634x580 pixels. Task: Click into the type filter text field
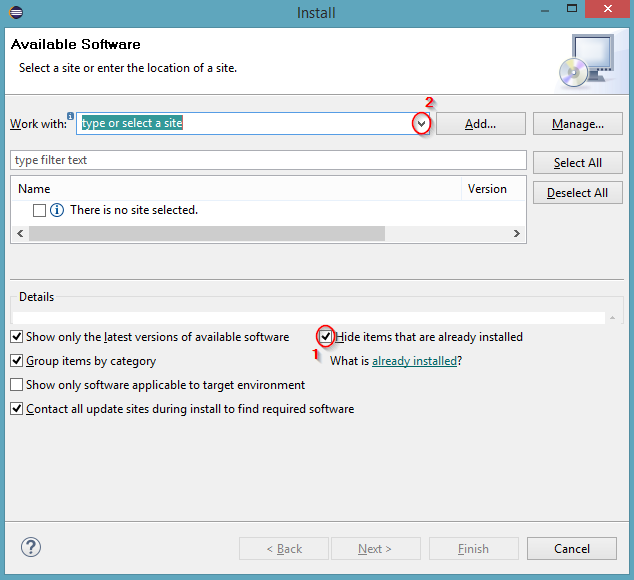coord(267,160)
